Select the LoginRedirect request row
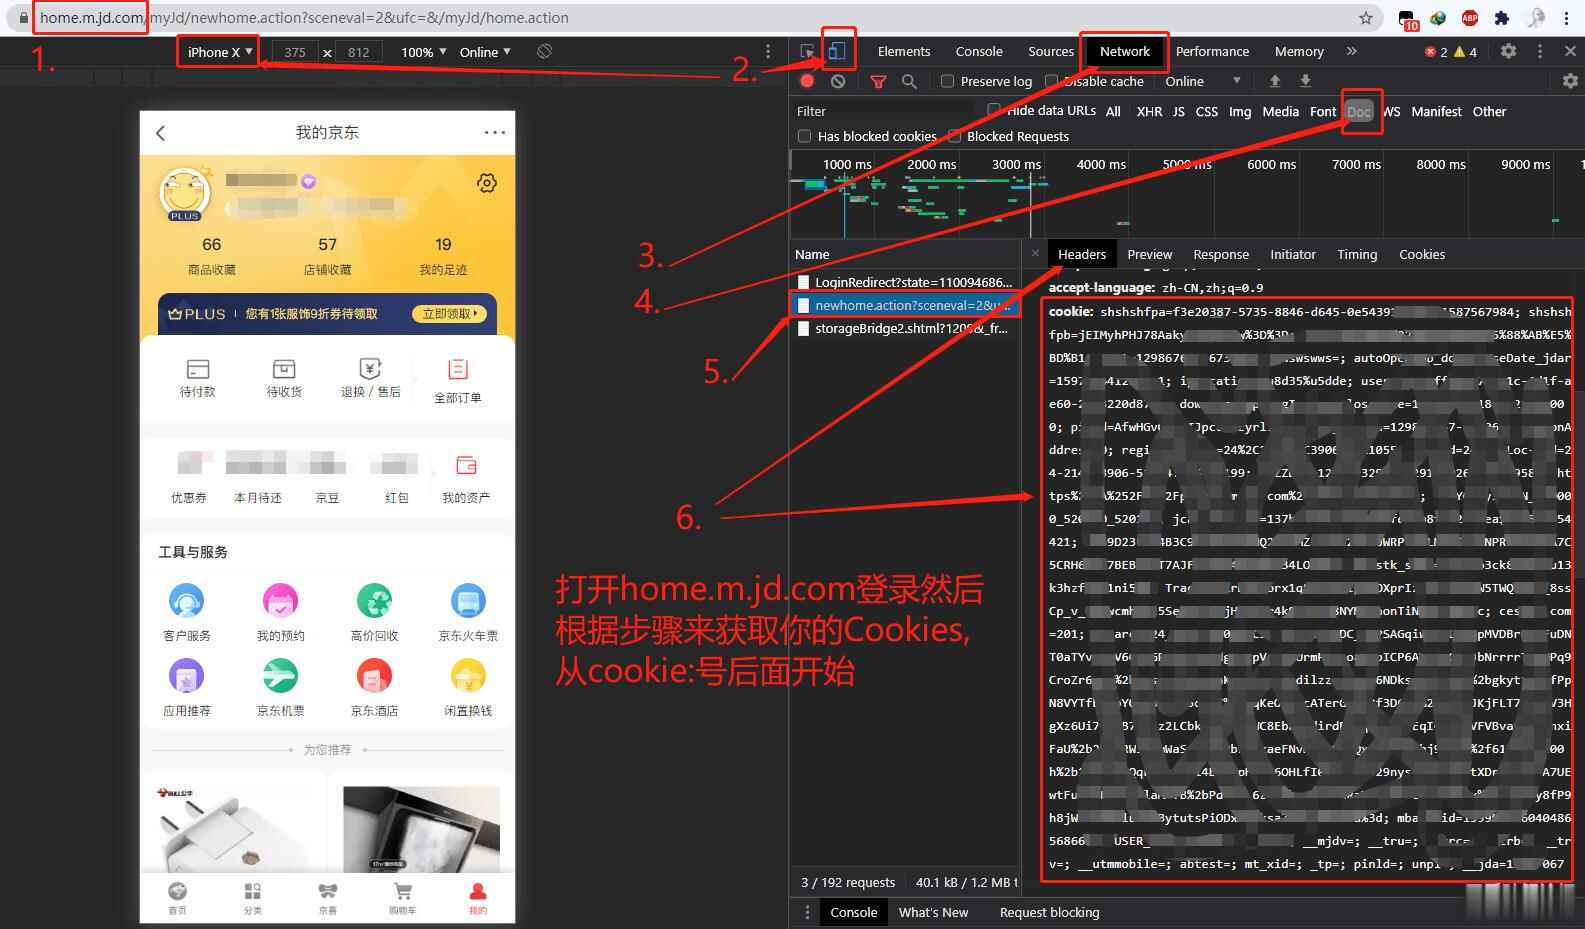The image size is (1585, 929). tap(905, 282)
